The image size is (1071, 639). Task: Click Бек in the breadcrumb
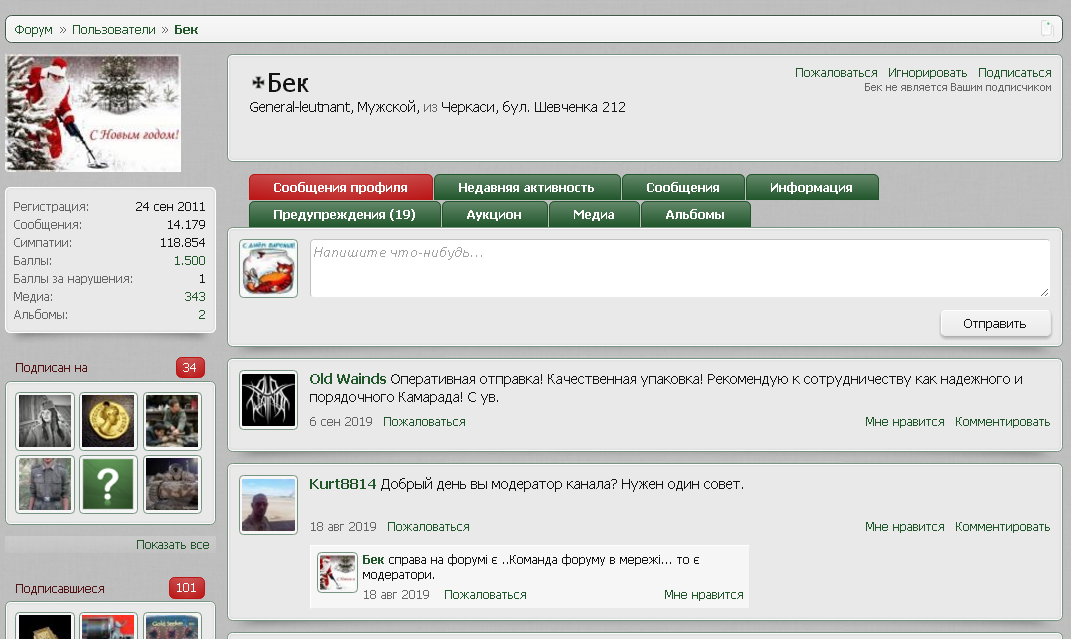[186, 29]
